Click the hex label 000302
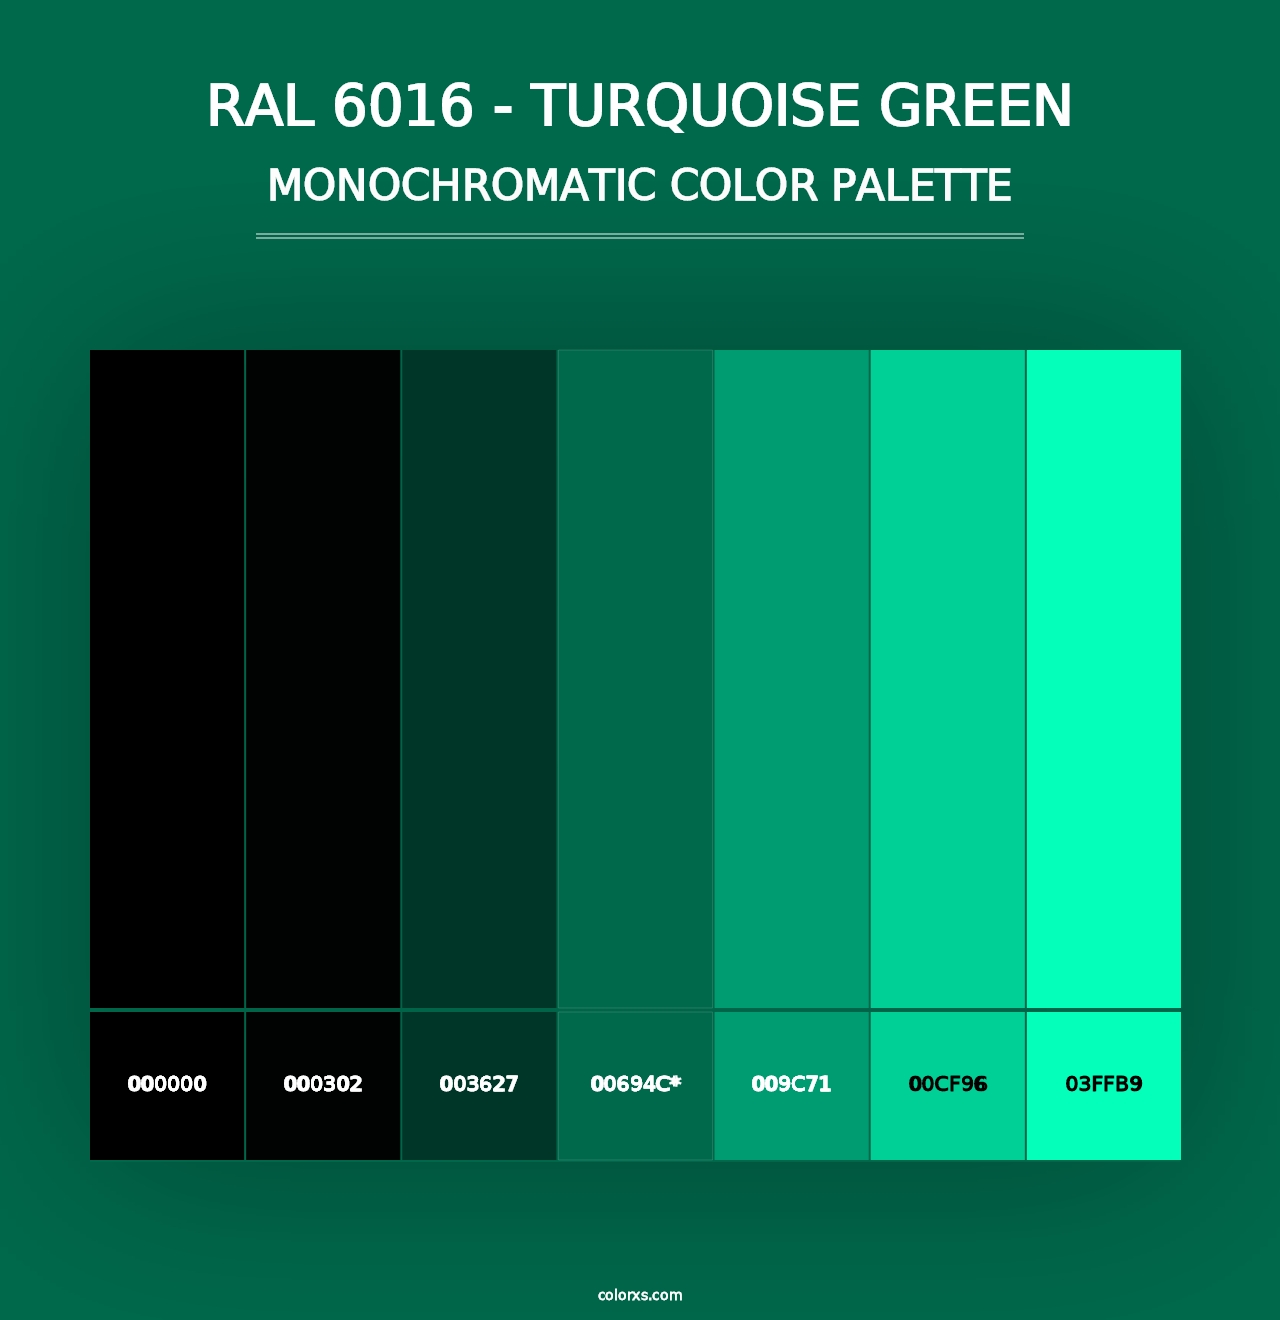The height and width of the screenshot is (1320, 1280). click(323, 1084)
